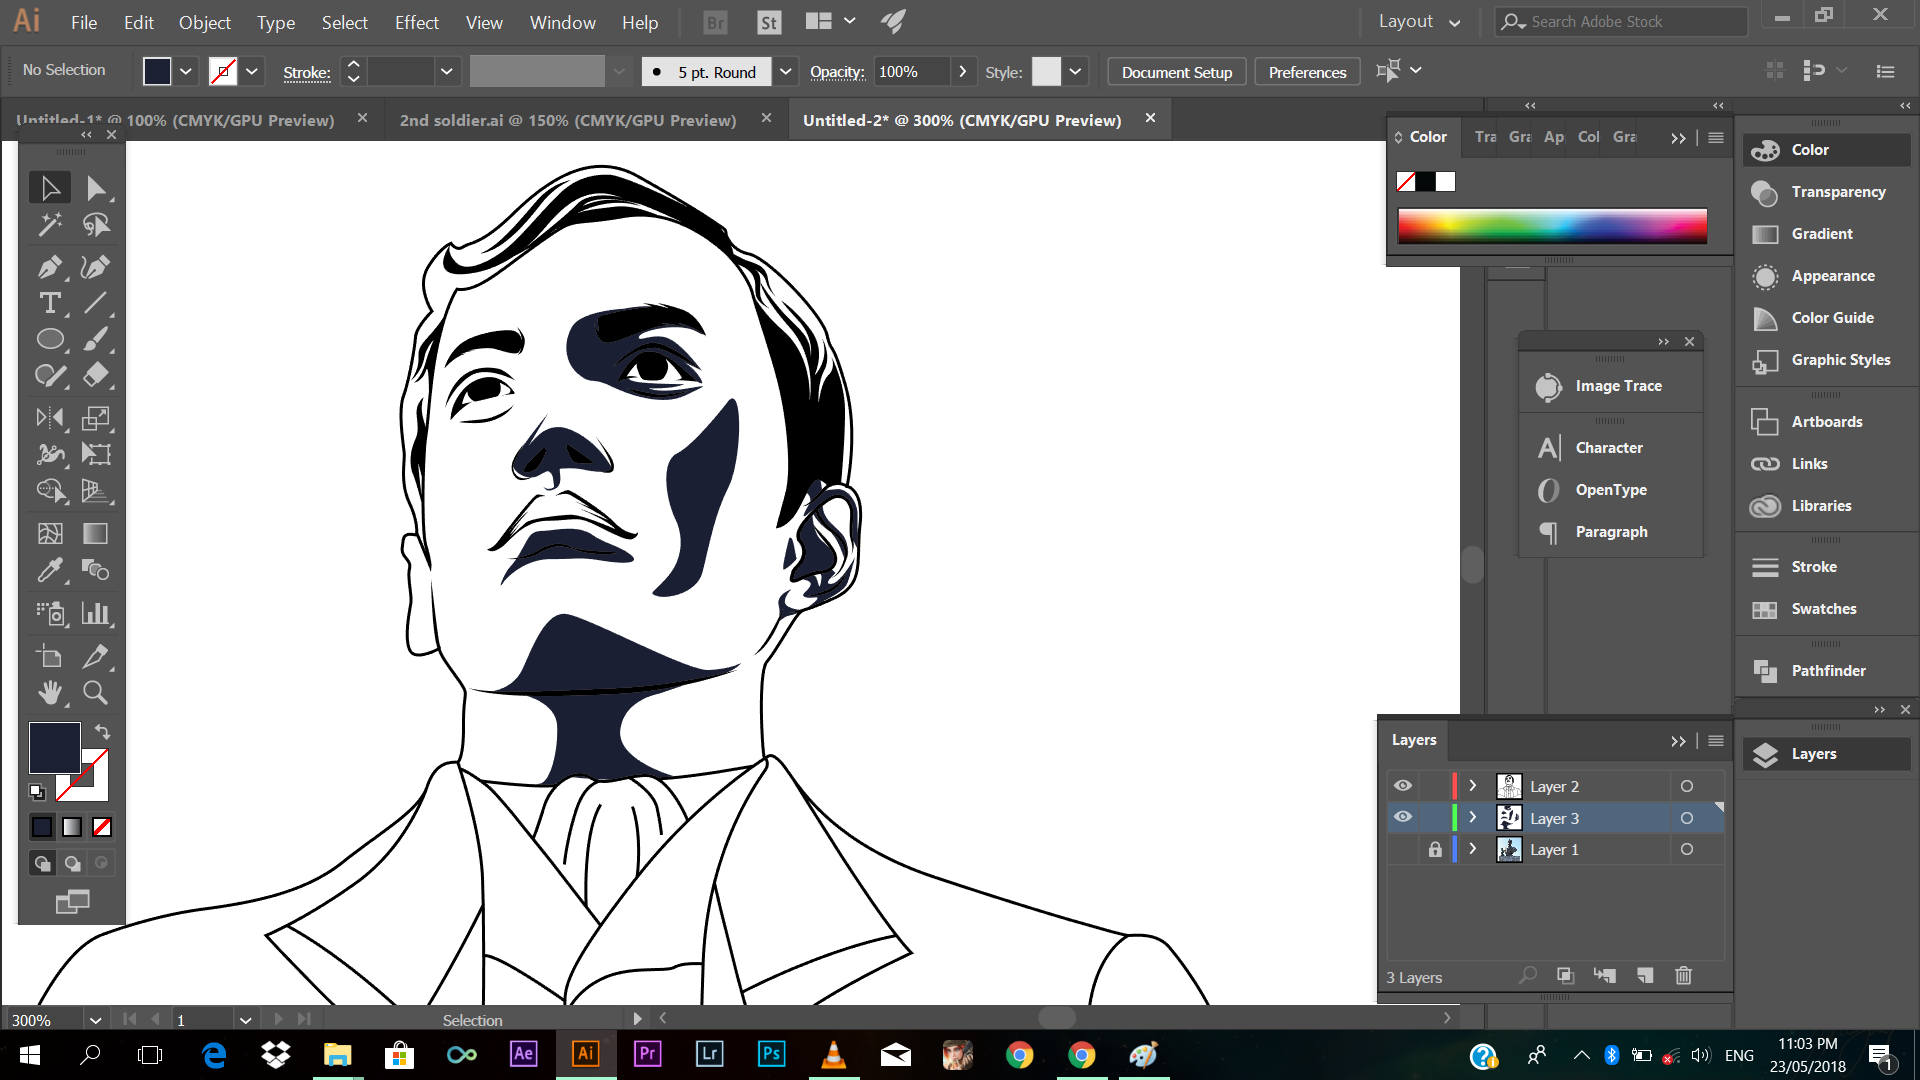The image size is (1920, 1080).
Task: Select the Eyedropper tool
Action: click(x=49, y=570)
